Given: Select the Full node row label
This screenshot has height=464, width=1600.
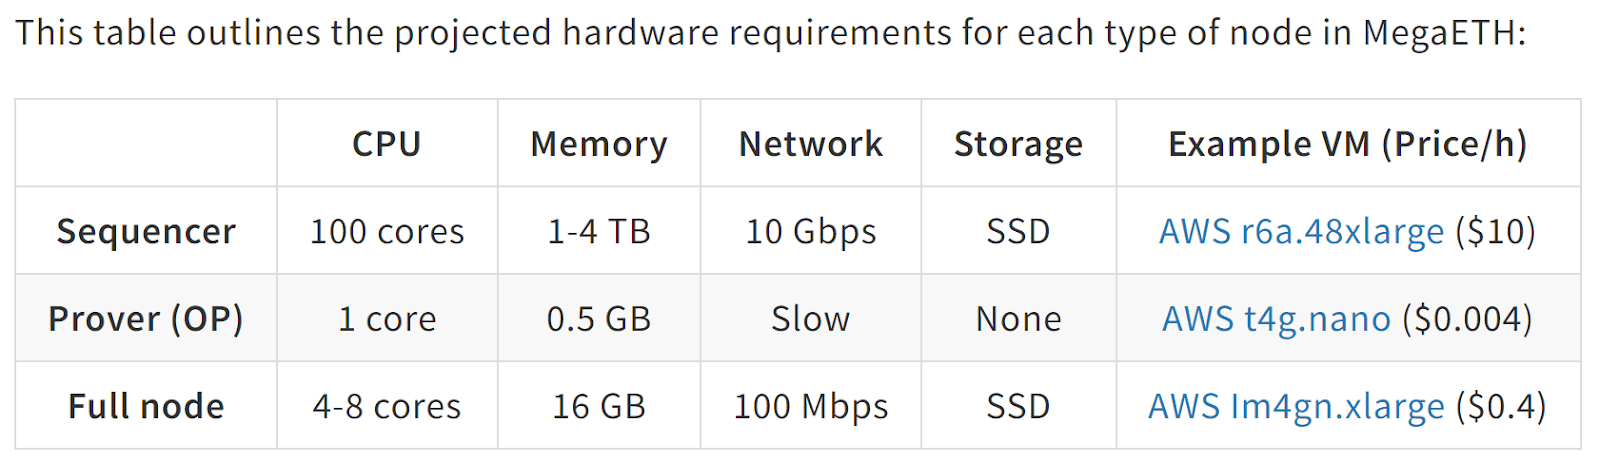Looking at the screenshot, I should (x=146, y=407).
